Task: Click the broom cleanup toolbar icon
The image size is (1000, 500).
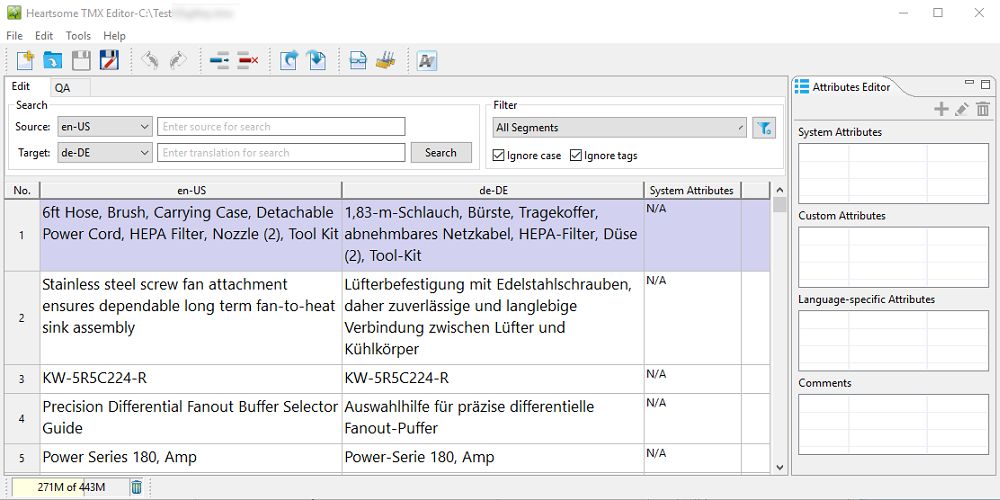Action: (x=386, y=61)
